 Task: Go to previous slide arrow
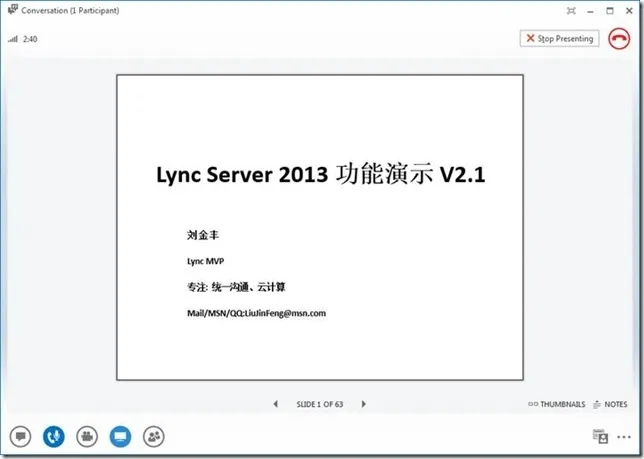coord(276,404)
